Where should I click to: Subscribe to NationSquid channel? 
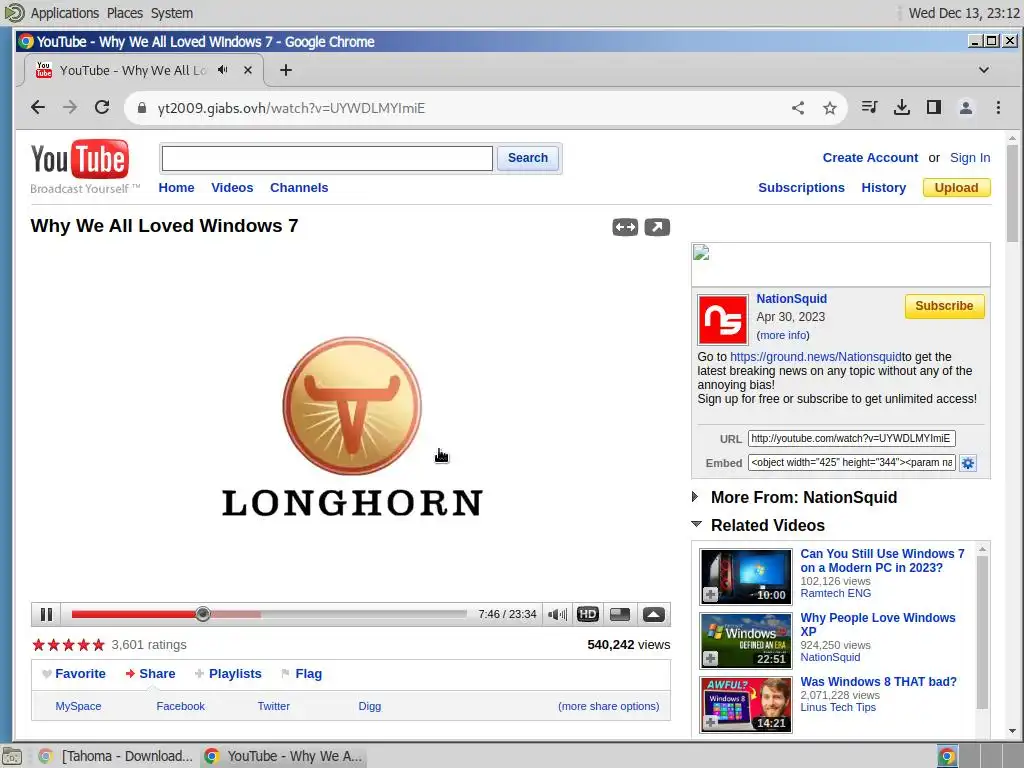click(944, 306)
